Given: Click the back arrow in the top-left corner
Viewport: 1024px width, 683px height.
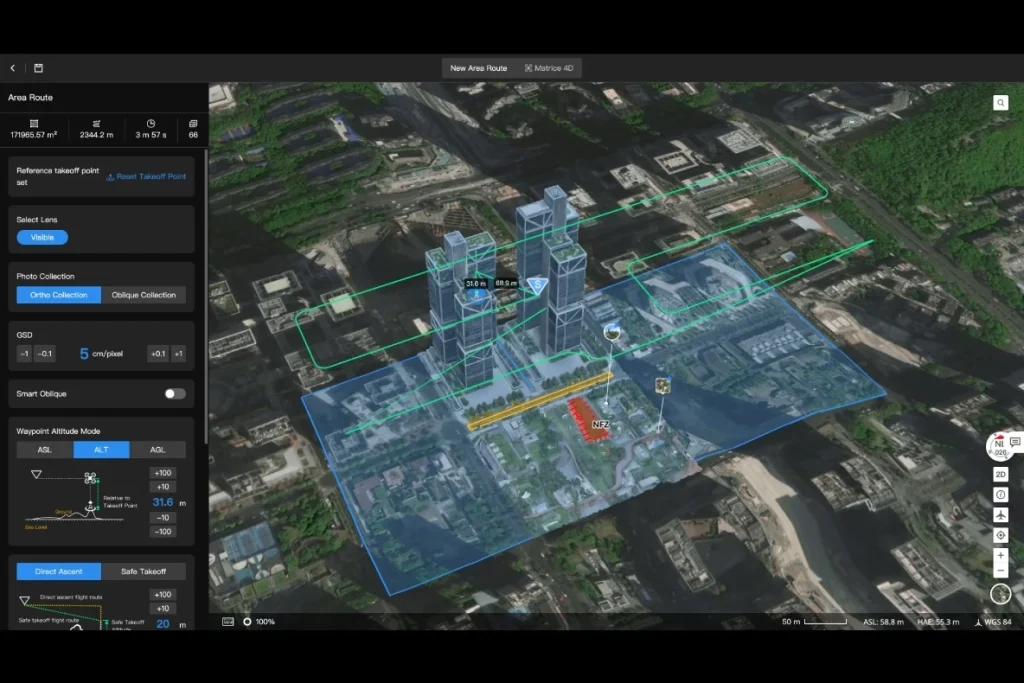Looking at the screenshot, I should pyautogui.click(x=11, y=68).
